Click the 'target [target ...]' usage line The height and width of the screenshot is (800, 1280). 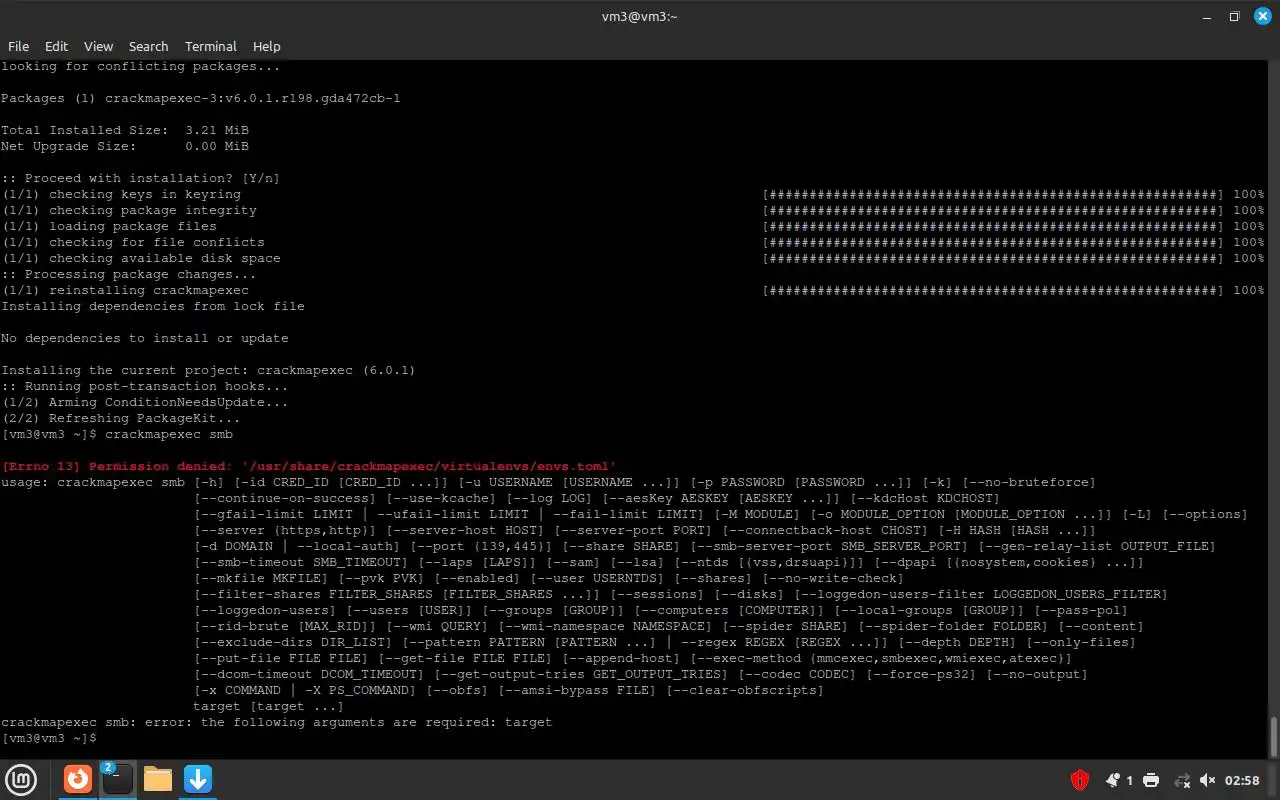(x=268, y=706)
